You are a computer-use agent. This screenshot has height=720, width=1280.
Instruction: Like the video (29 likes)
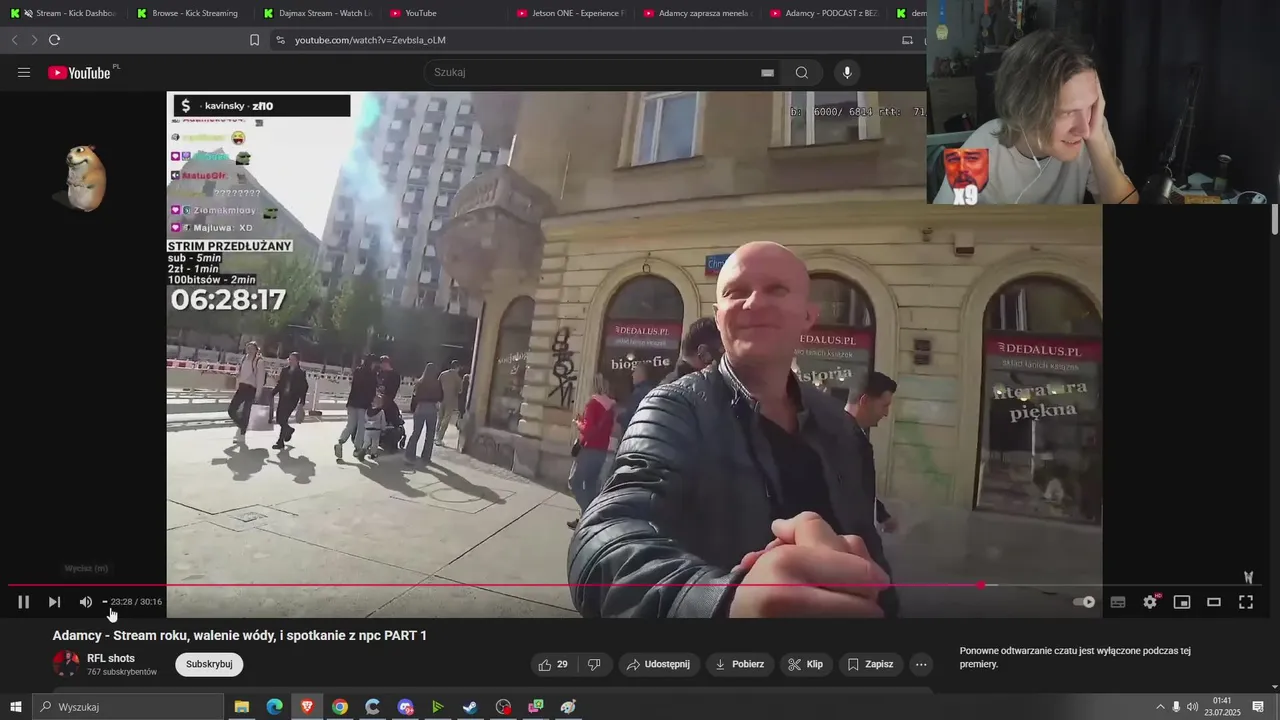pos(553,664)
